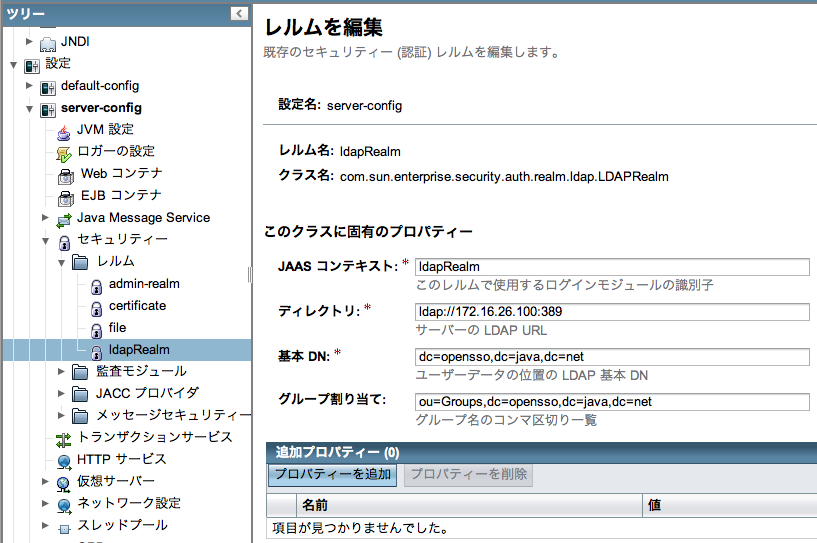Image resolution: width=817 pixels, height=543 pixels.
Task: Click the Java Message Service icon
Action: 64,218
